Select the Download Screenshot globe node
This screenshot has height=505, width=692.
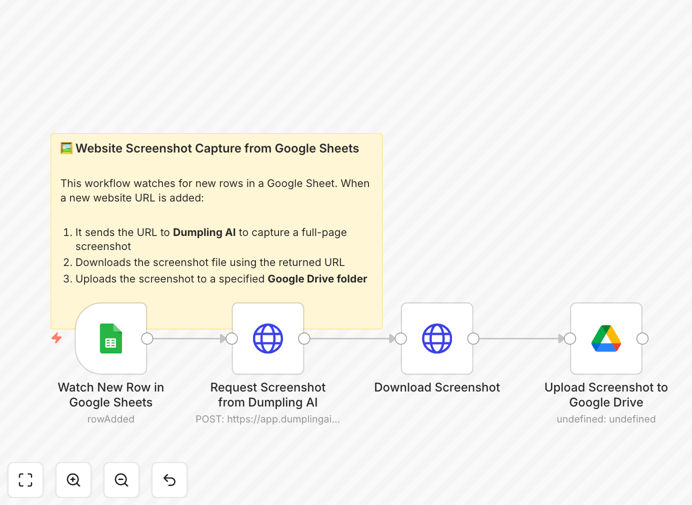pyautogui.click(x=437, y=339)
